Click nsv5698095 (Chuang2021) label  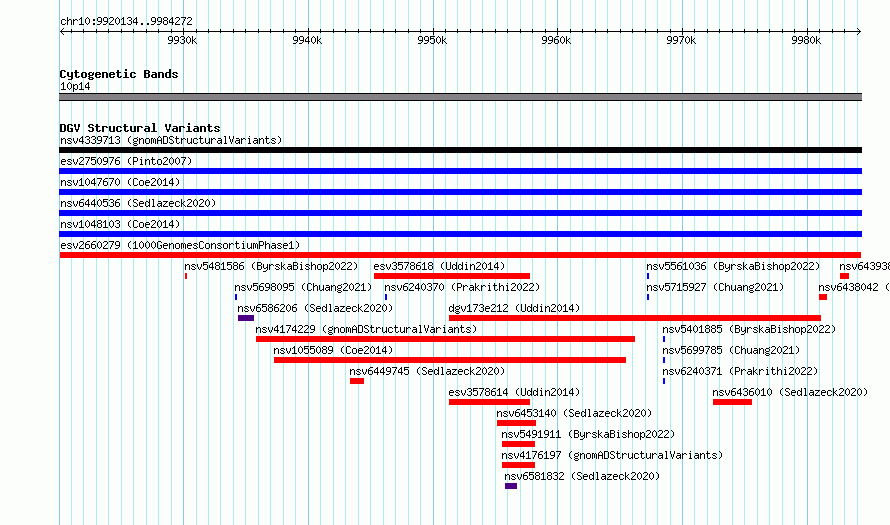(x=303, y=287)
